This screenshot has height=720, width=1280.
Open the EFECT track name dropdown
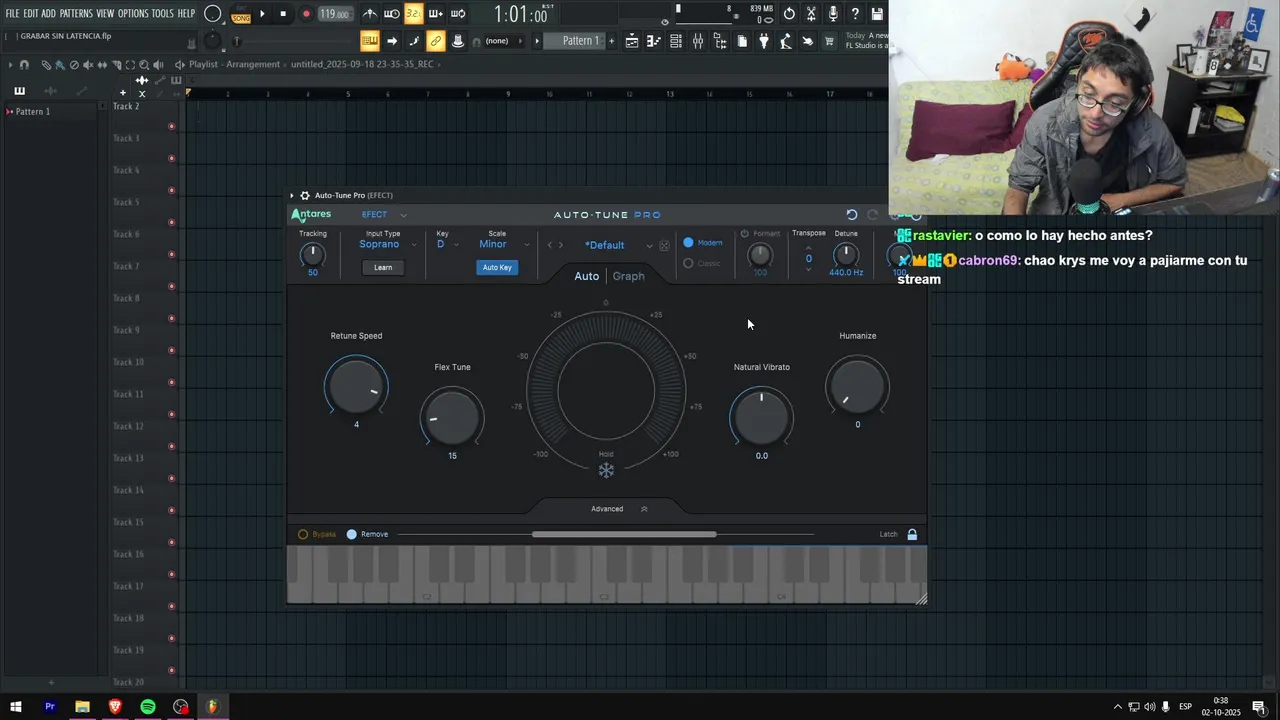click(x=384, y=215)
